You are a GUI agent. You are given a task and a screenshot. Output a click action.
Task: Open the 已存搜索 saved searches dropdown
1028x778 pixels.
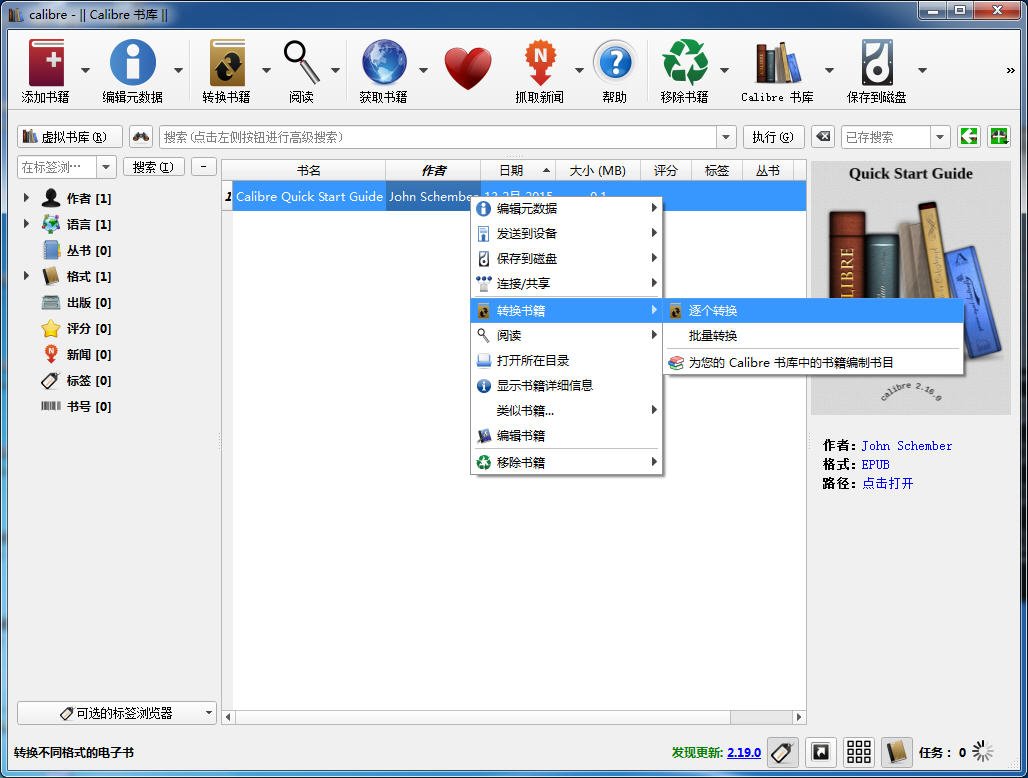tap(939, 137)
